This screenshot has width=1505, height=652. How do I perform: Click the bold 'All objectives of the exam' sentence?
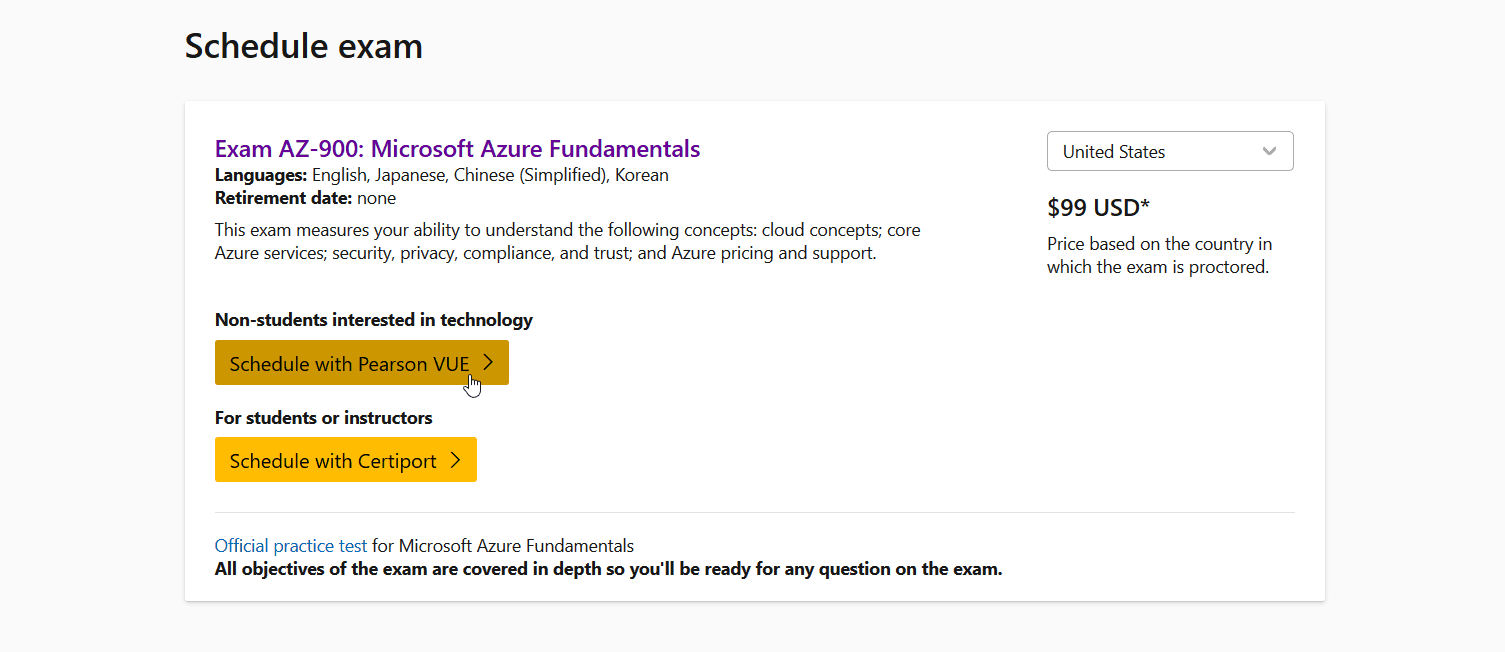(x=608, y=570)
